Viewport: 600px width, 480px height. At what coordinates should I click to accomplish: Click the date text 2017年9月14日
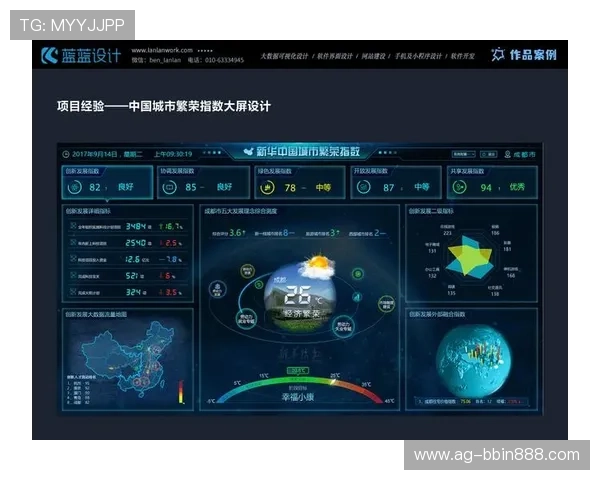(x=95, y=154)
